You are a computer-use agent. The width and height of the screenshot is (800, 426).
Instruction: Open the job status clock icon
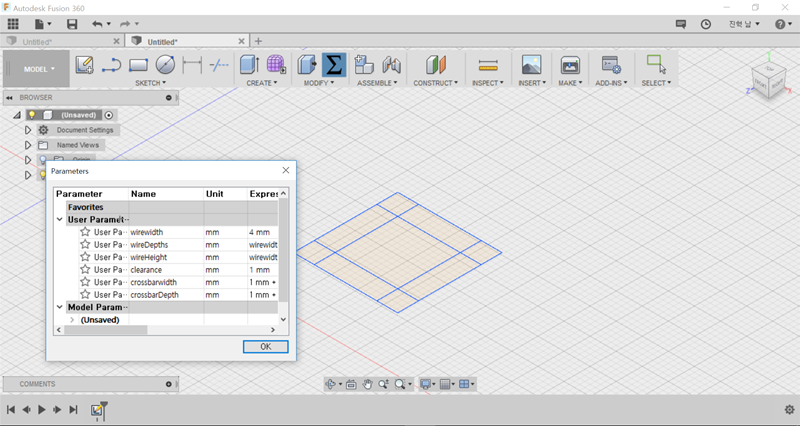point(706,24)
